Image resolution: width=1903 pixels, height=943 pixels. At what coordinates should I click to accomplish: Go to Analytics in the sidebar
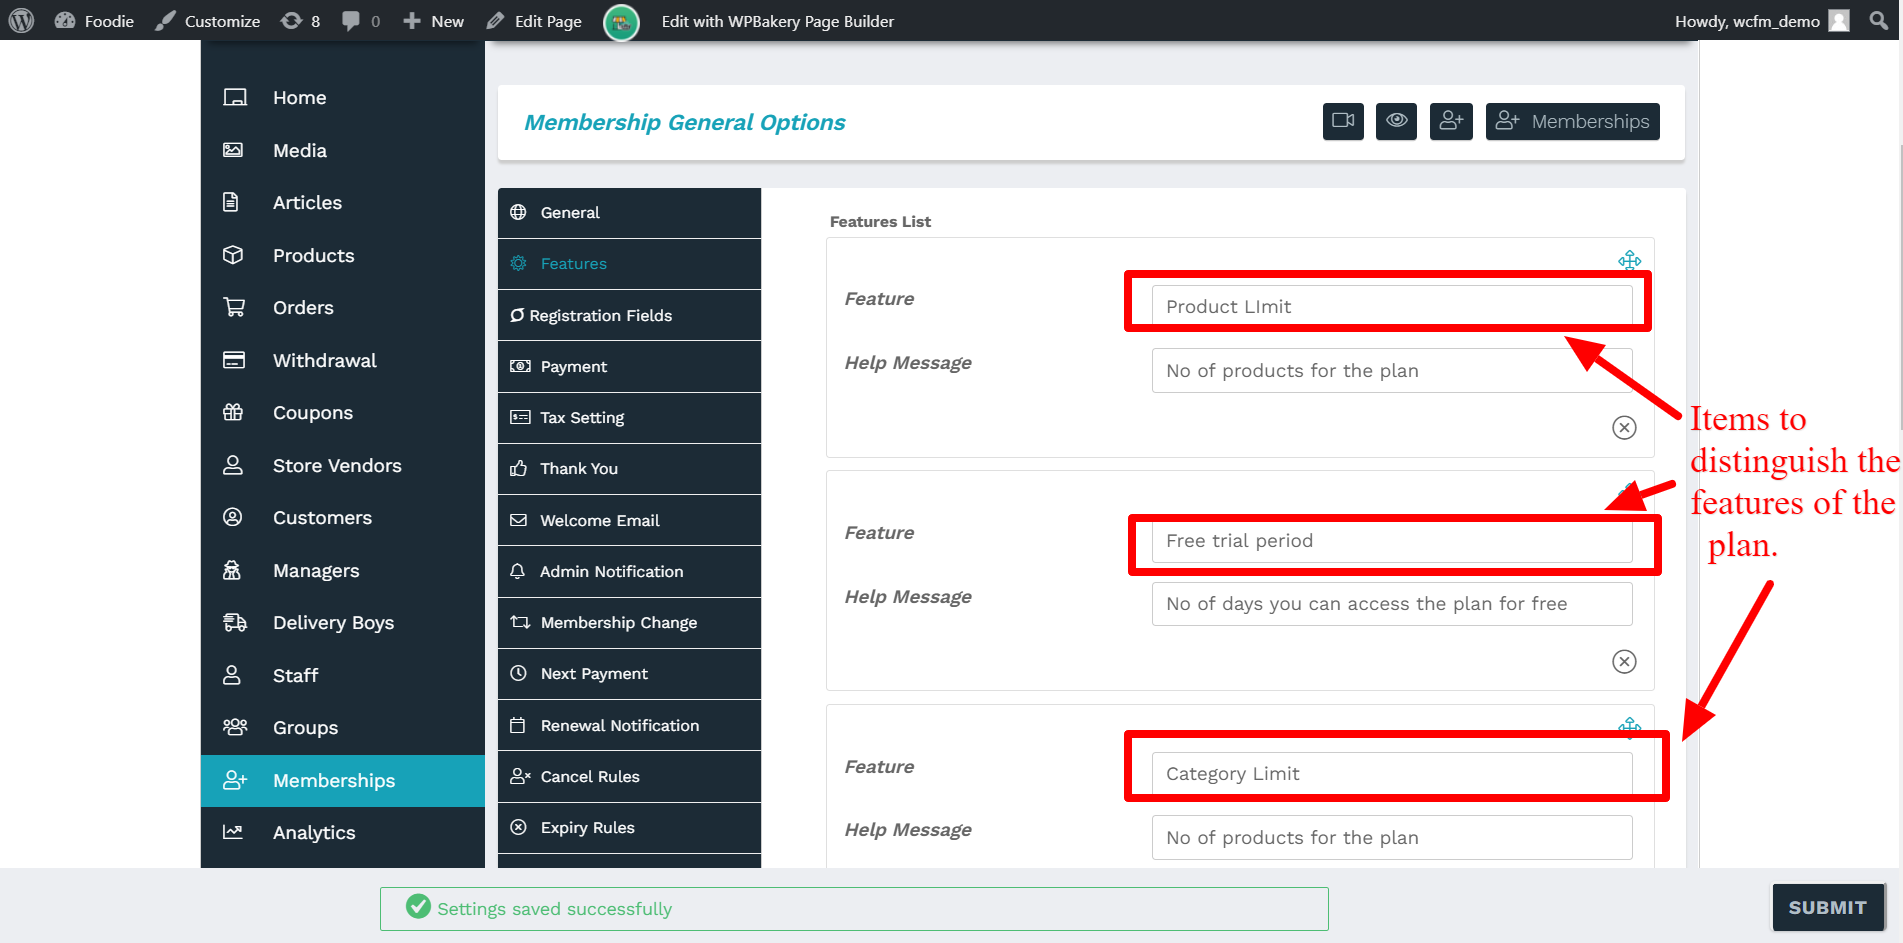click(x=313, y=833)
